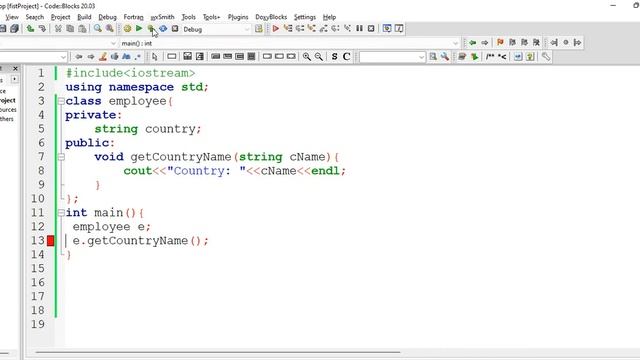Click 'string country;' on line 5
640x360 pixels.
click(148, 129)
